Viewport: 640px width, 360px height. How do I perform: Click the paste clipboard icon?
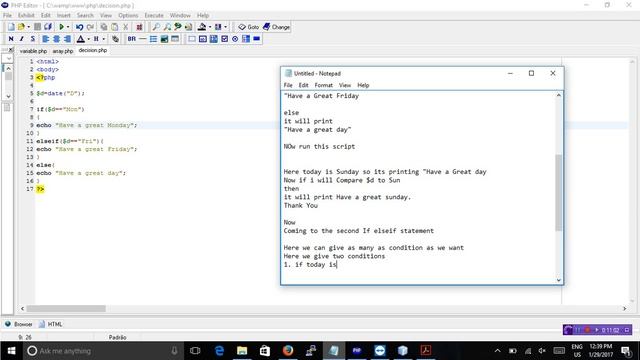(x=115, y=27)
